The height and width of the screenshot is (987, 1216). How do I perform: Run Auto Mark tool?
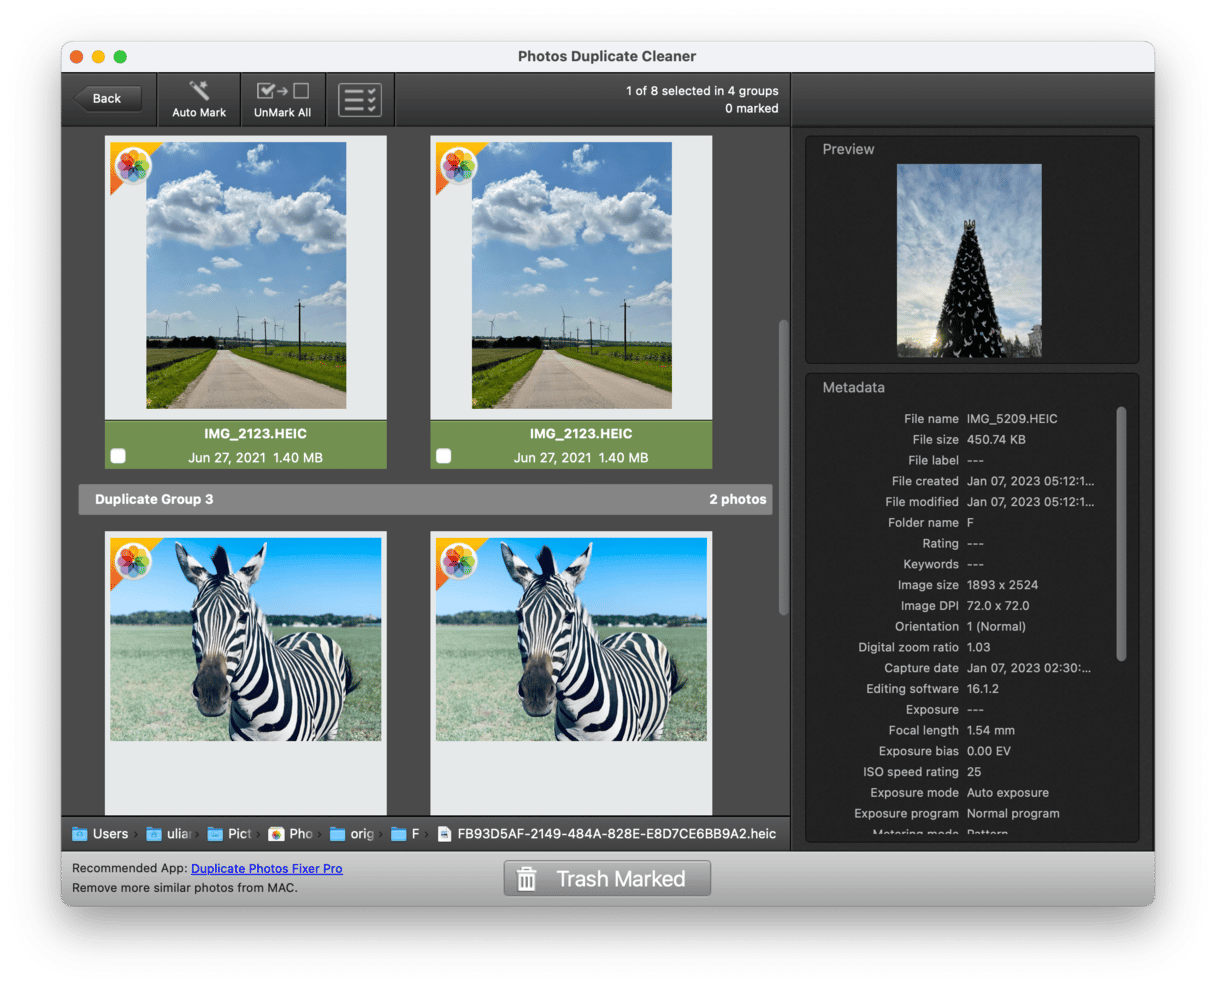tap(199, 100)
